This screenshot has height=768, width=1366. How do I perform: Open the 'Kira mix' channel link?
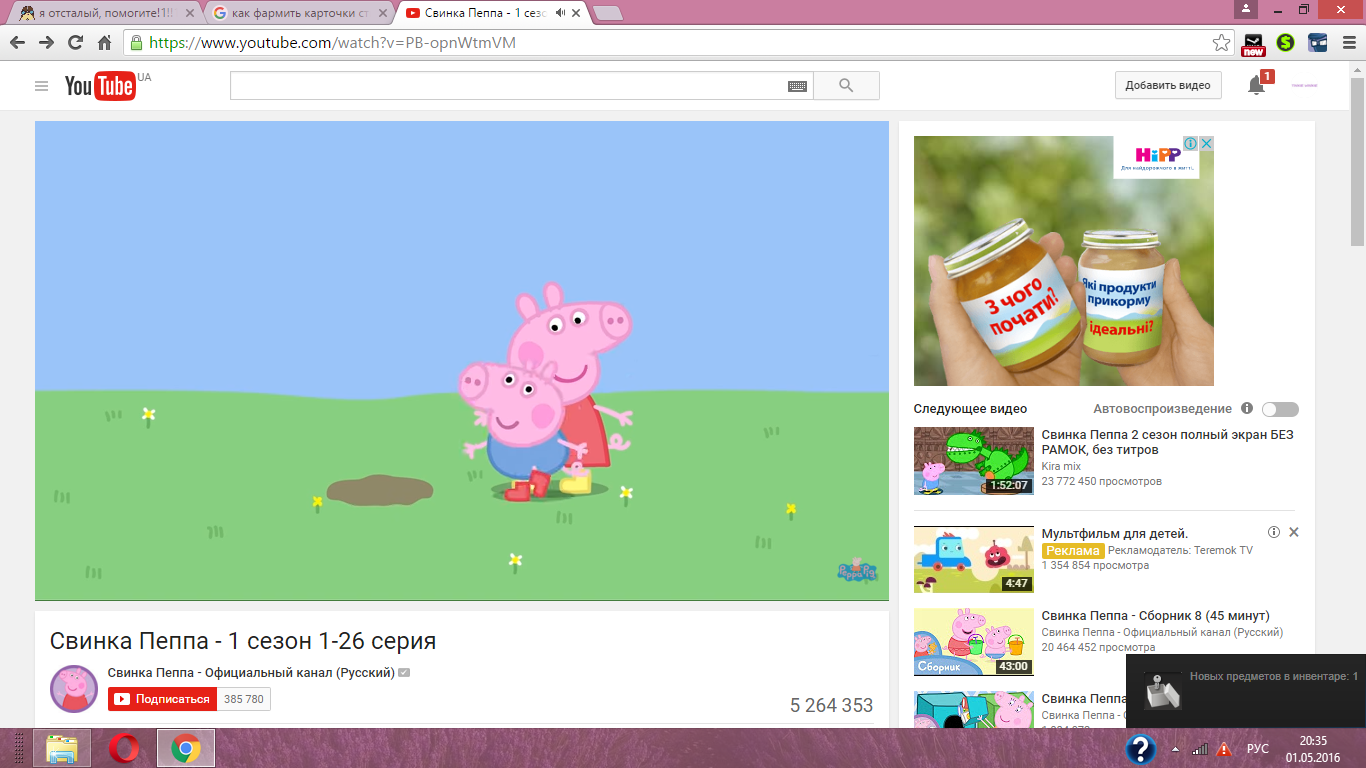pyautogui.click(x=1061, y=466)
